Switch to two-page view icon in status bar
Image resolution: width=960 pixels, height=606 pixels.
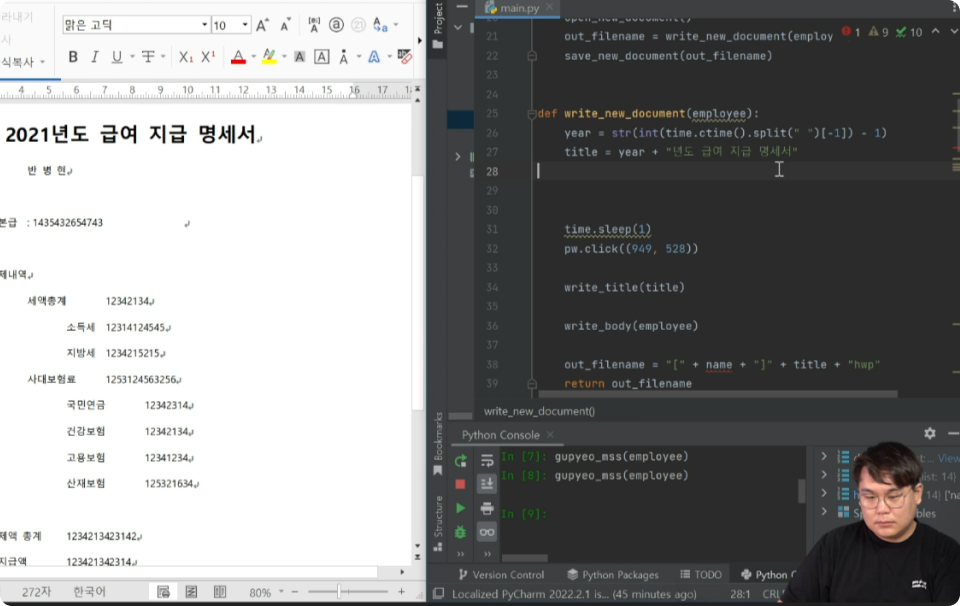coord(220,592)
